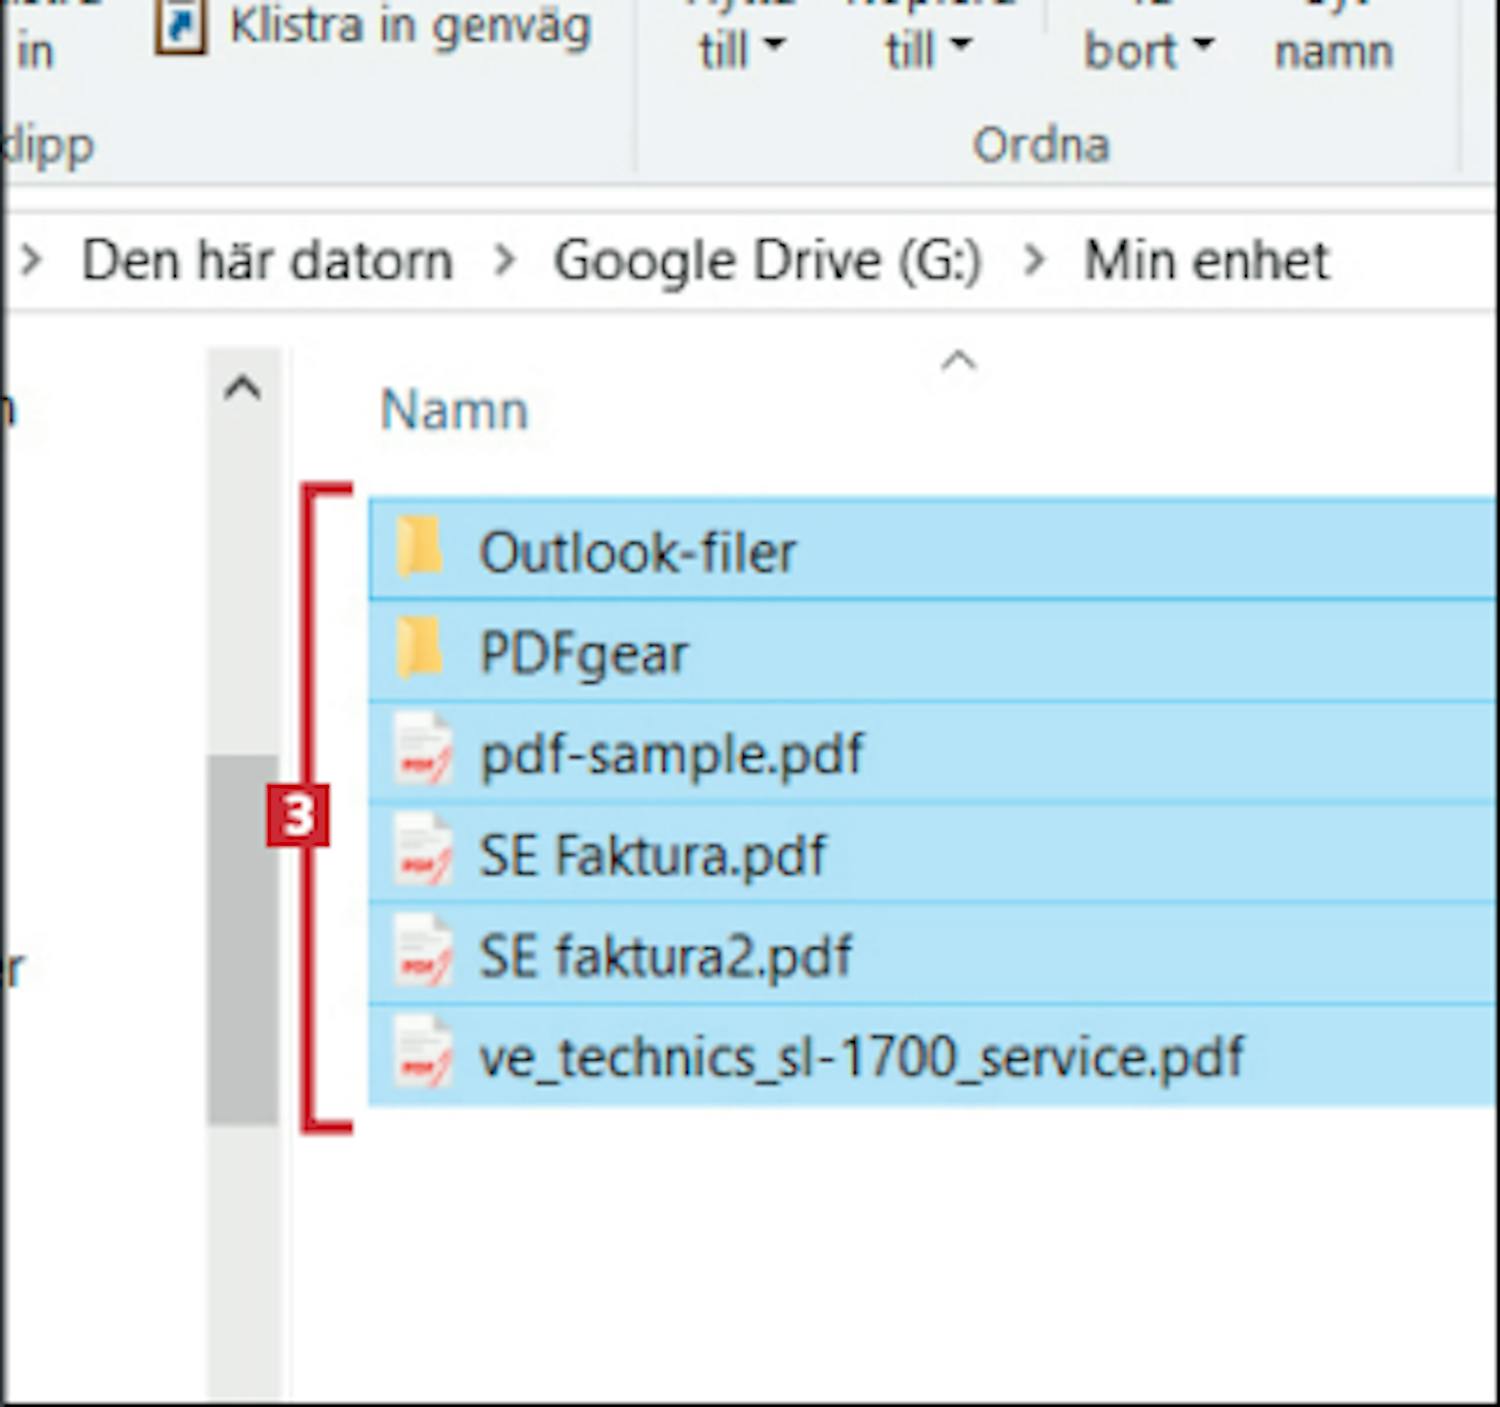Image resolution: width=1500 pixels, height=1407 pixels.
Task: Select the SE Faktura.pdf file icon
Action: [x=423, y=853]
